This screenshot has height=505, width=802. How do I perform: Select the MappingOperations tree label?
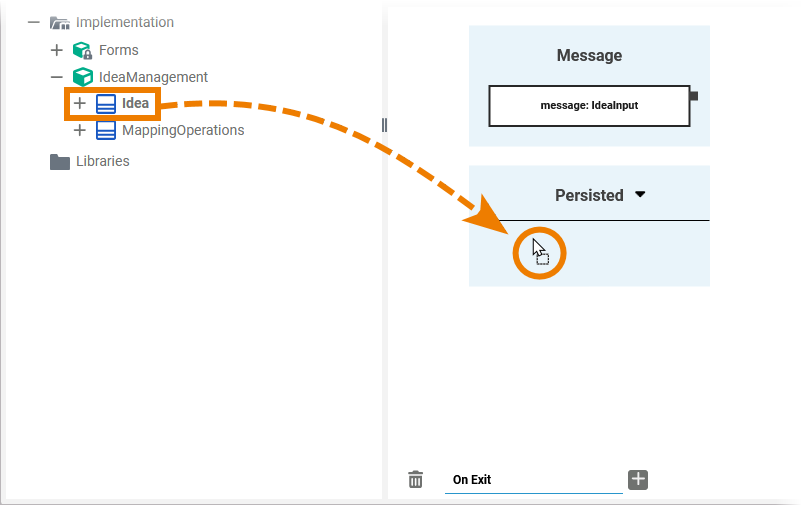[x=183, y=131]
